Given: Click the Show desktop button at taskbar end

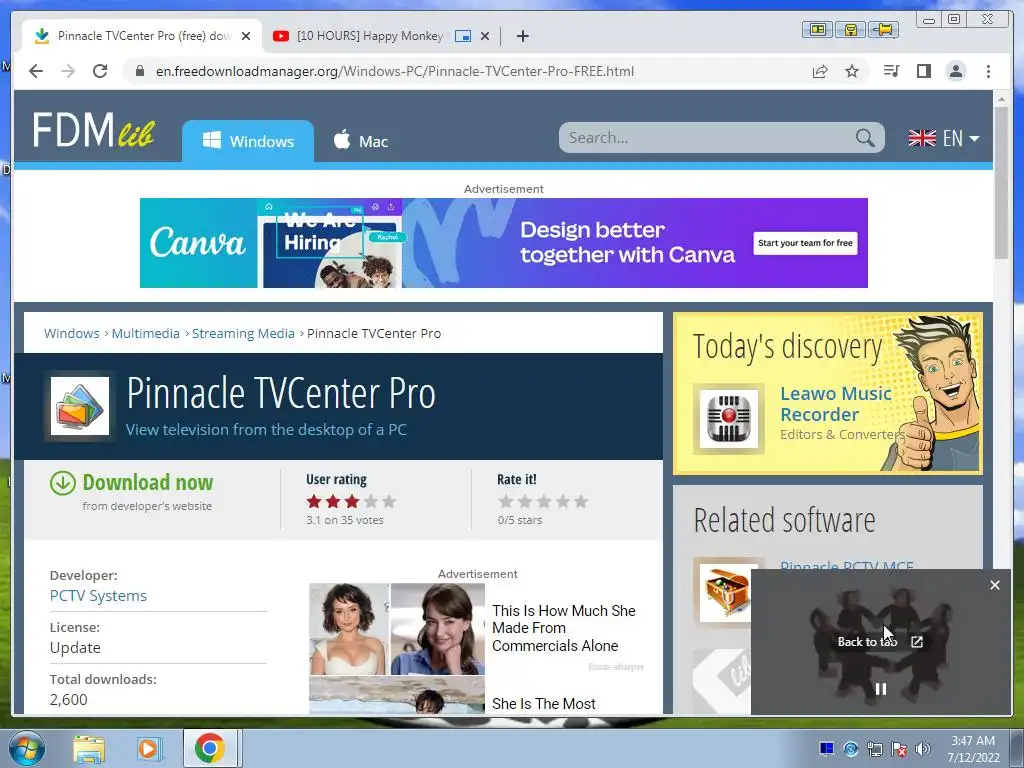Looking at the screenshot, I should point(1018,749).
